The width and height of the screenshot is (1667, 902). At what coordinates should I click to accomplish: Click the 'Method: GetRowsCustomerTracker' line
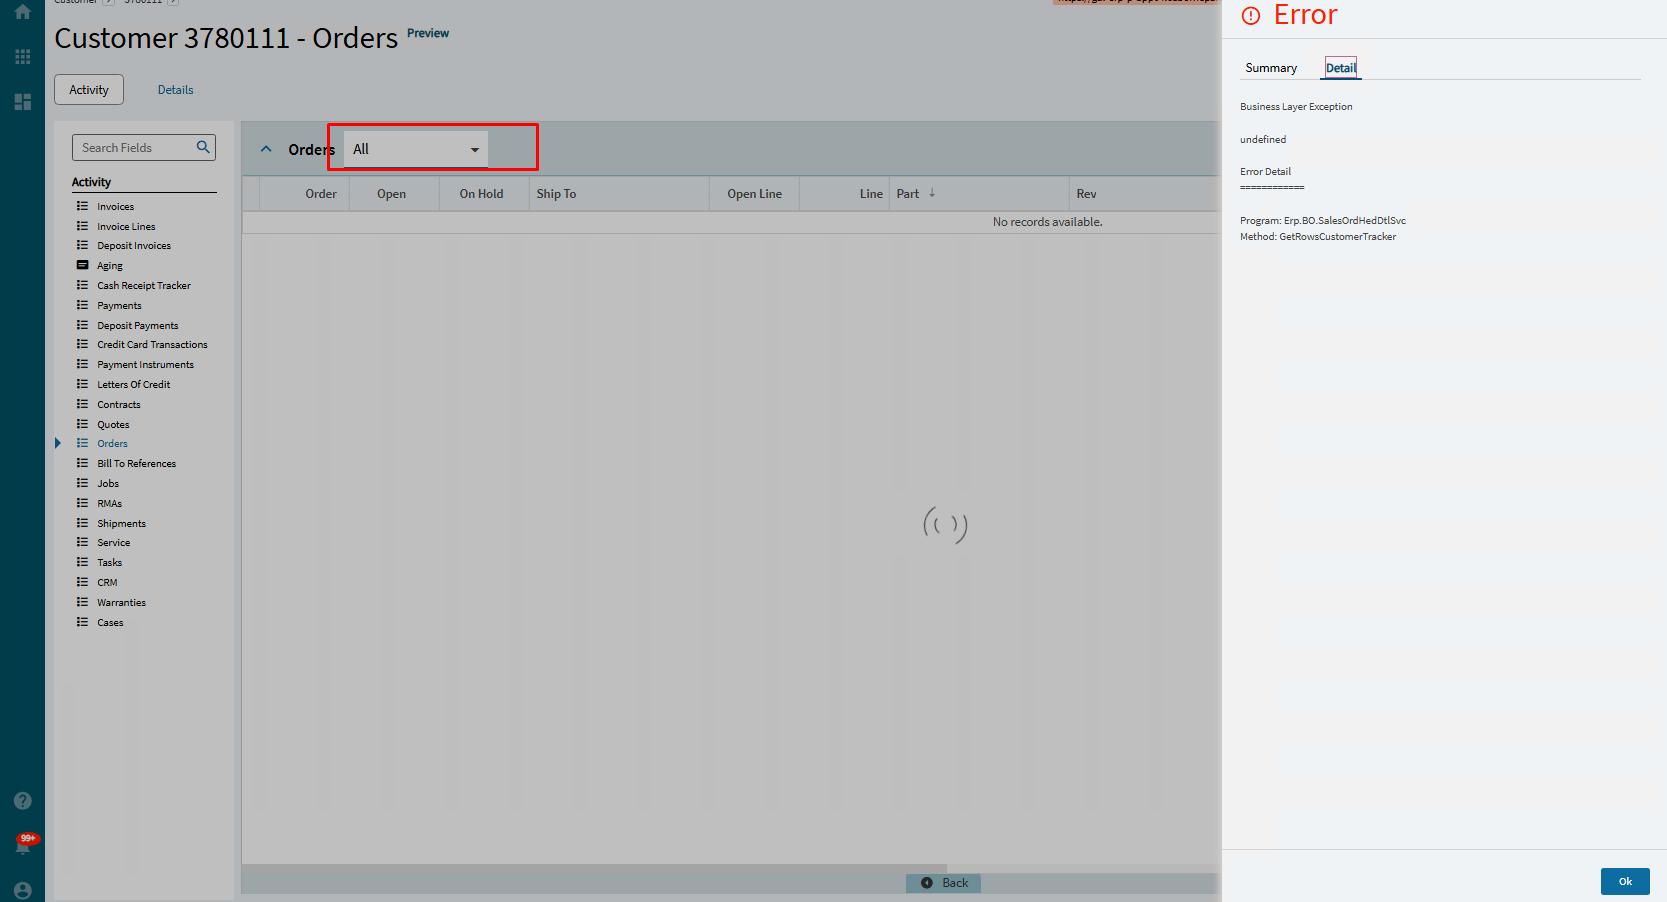1318,237
